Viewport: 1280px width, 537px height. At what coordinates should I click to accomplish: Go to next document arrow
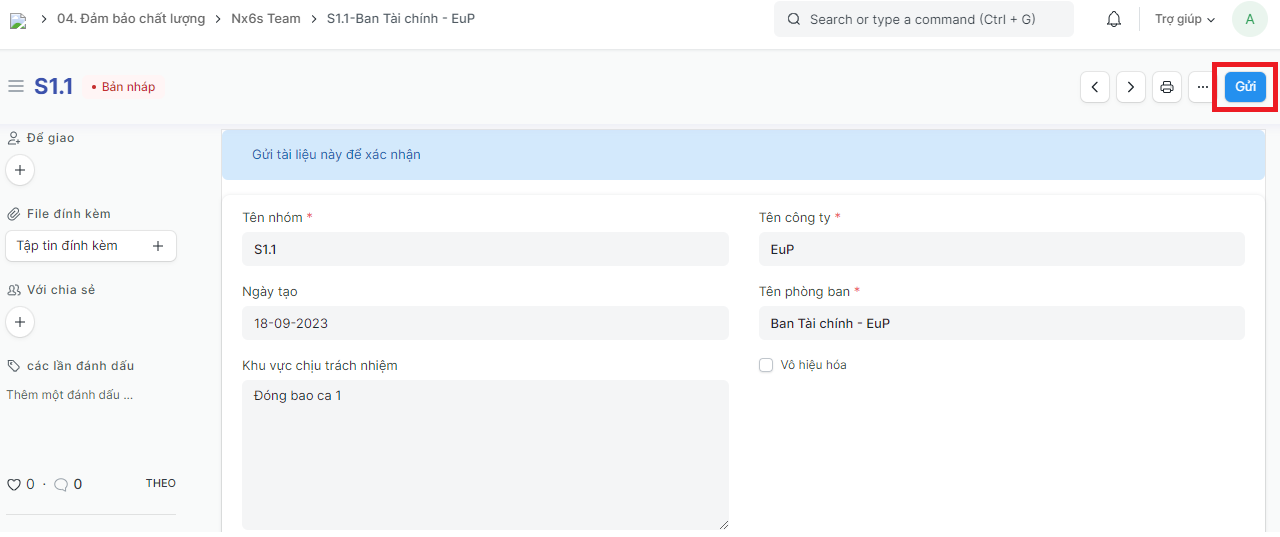point(1131,87)
